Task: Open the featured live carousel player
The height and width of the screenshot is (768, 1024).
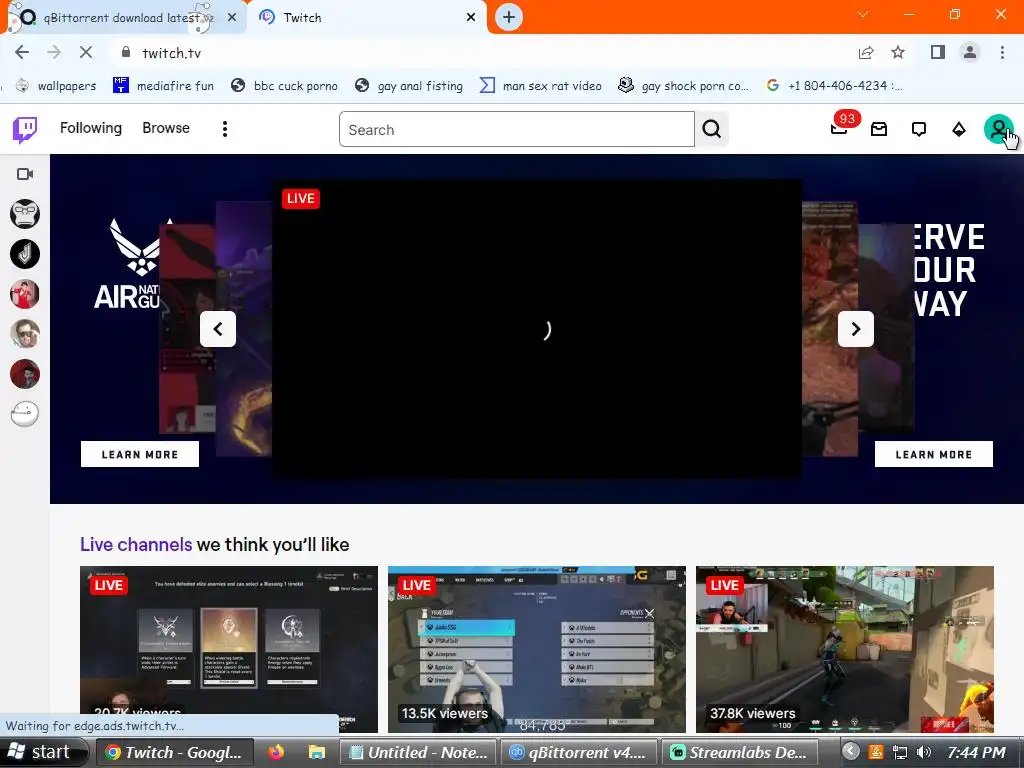Action: click(x=537, y=329)
